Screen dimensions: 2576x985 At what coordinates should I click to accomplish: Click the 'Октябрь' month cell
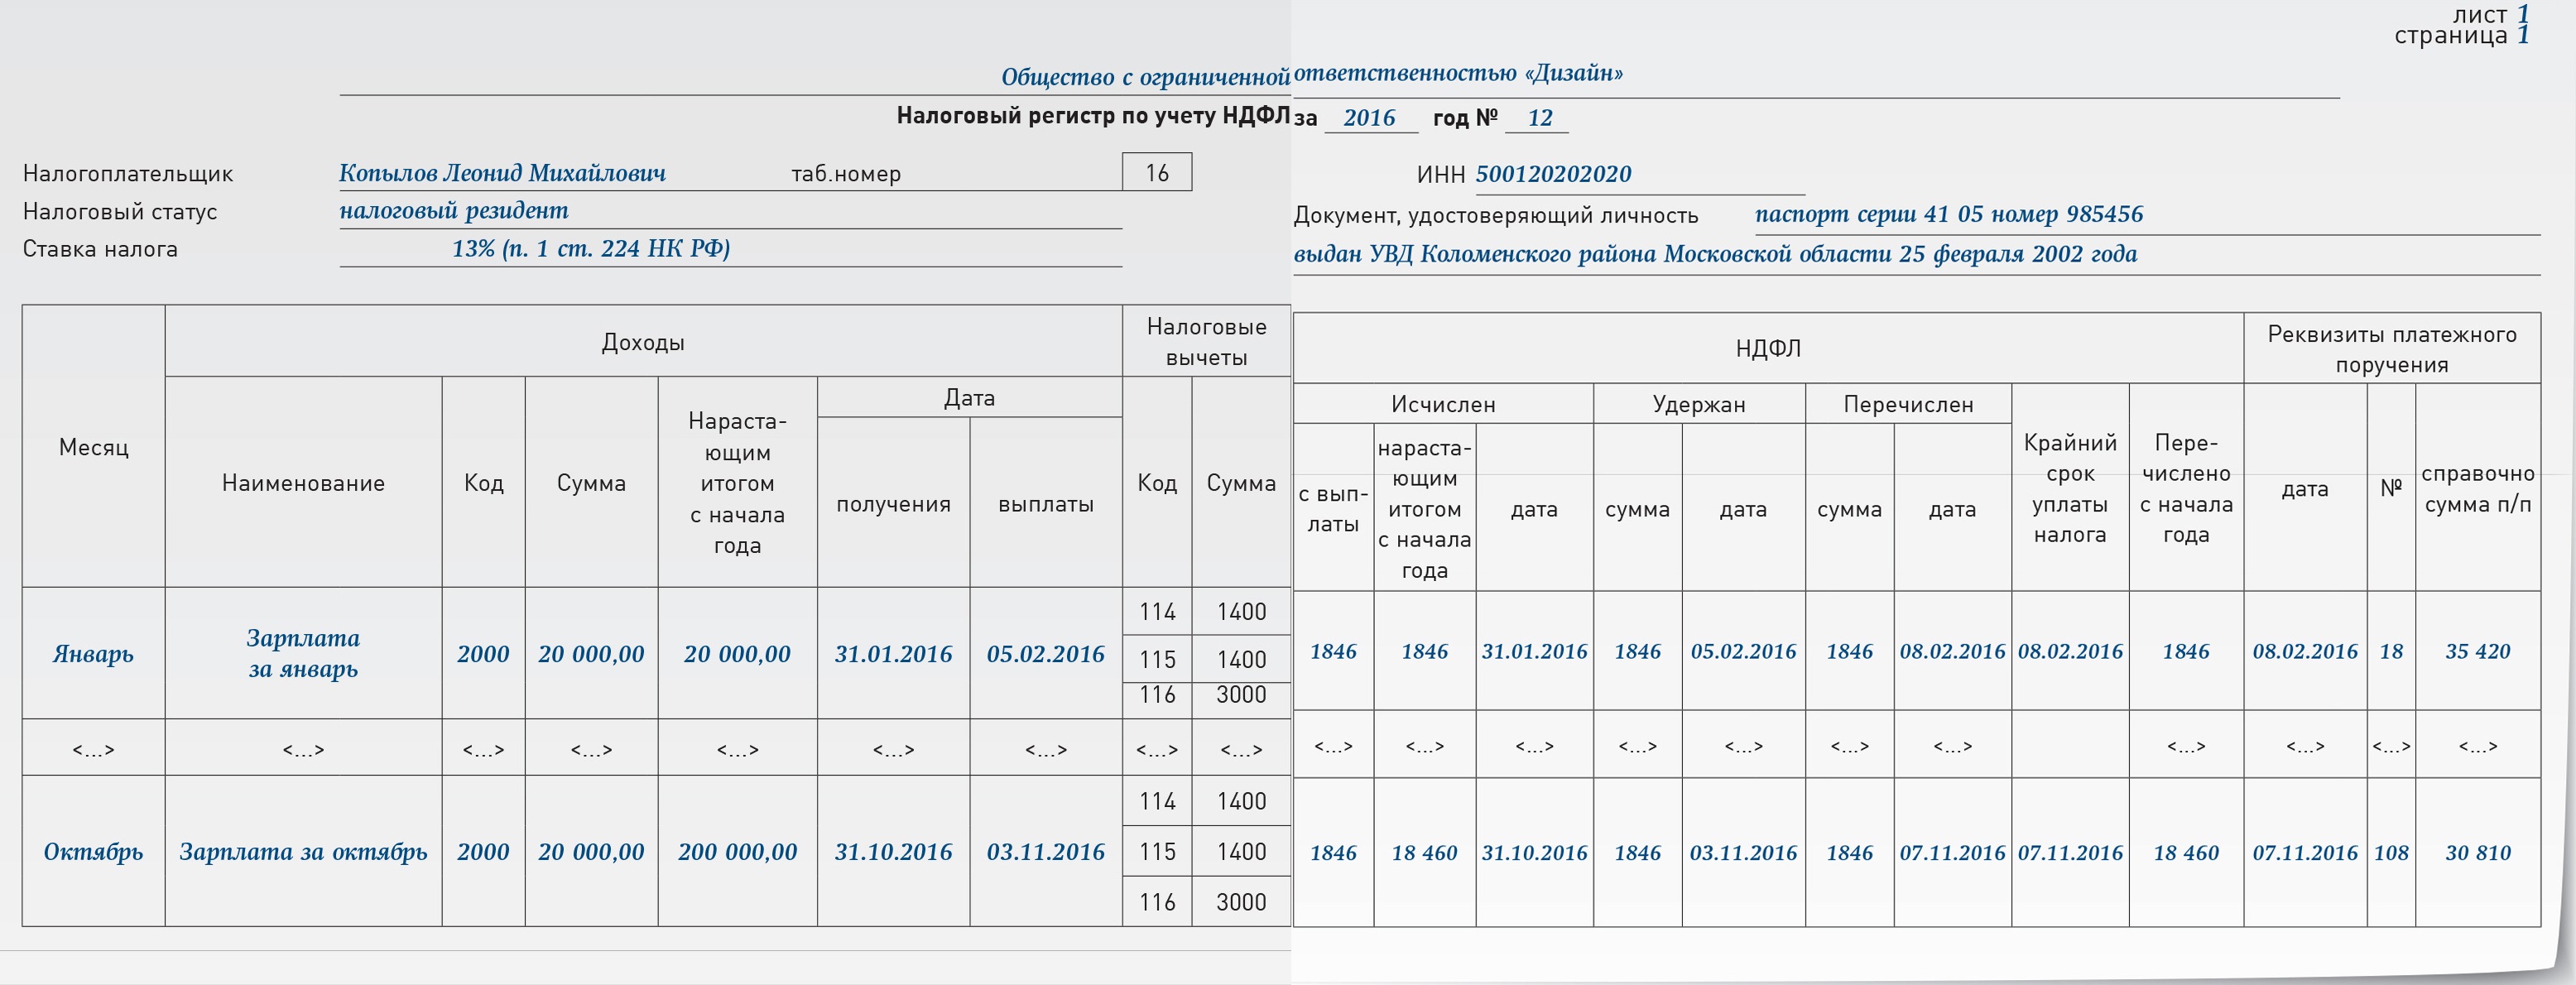[x=93, y=852]
